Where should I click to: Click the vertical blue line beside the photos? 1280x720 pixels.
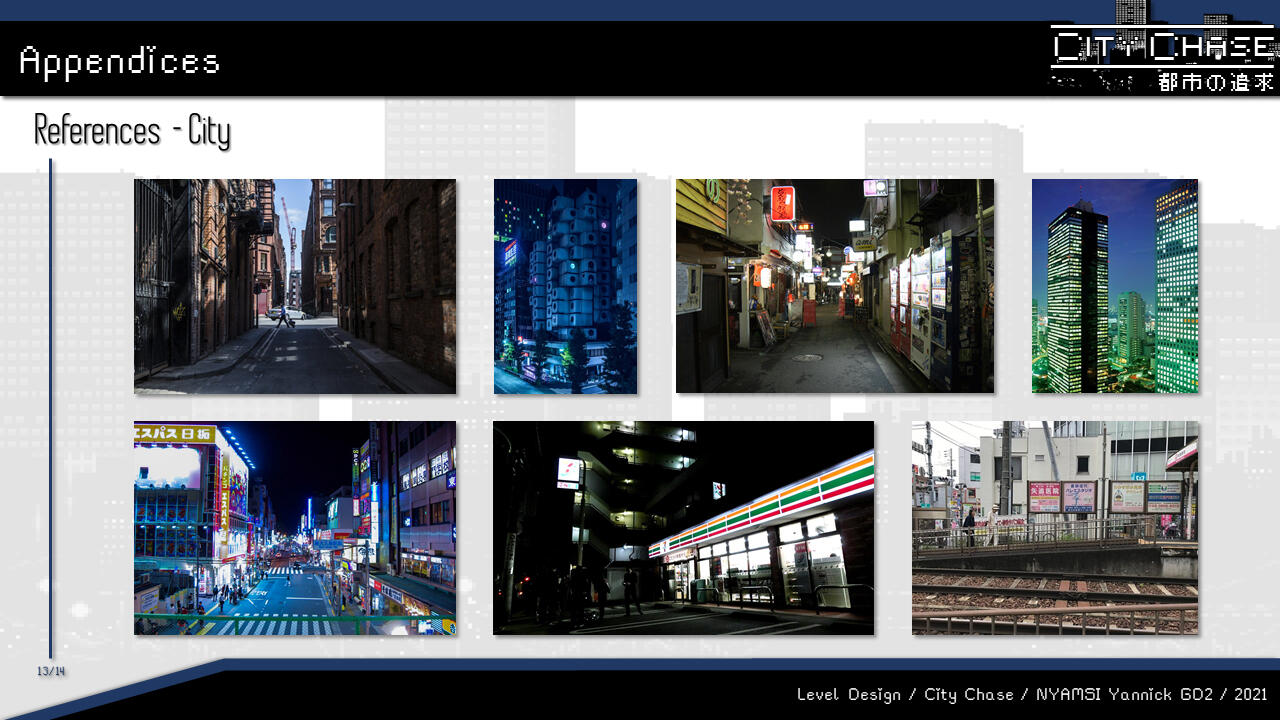click(51, 408)
